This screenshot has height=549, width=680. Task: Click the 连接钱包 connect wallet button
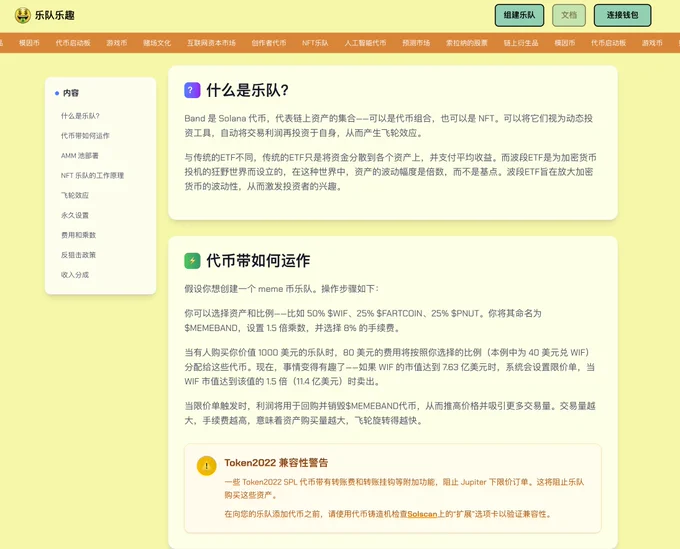622,15
